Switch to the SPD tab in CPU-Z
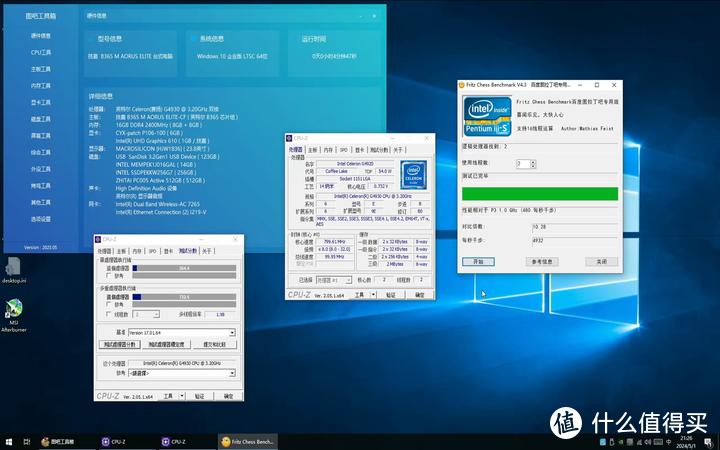The height and width of the screenshot is (450, 720). [343, 149]
